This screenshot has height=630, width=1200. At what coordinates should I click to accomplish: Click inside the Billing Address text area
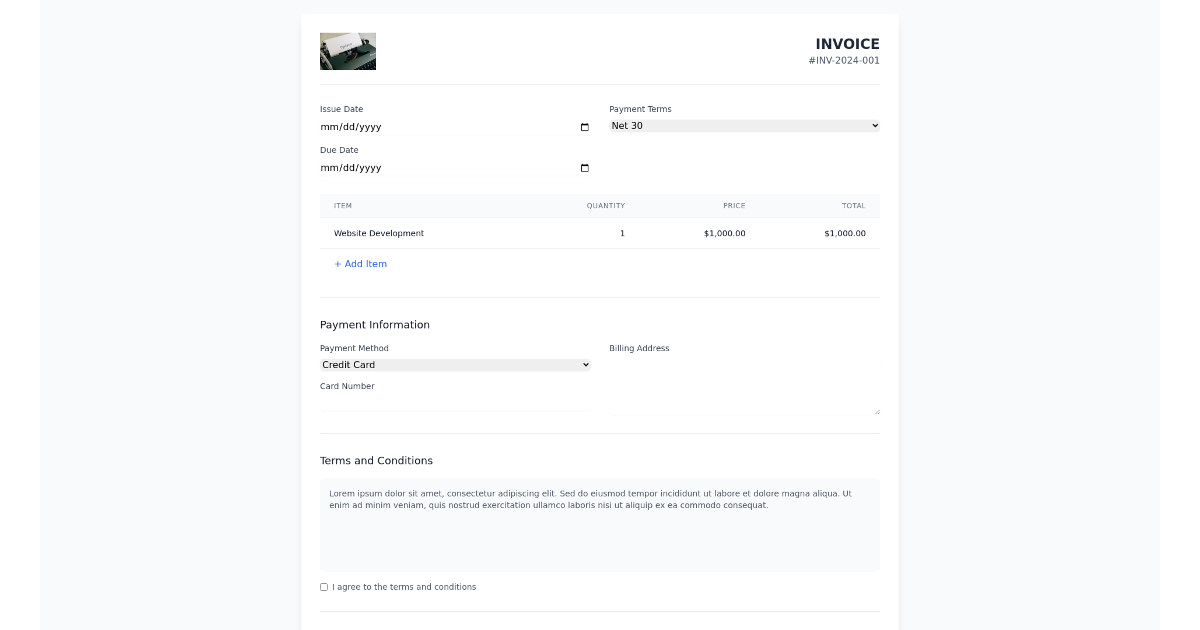(x=744, y=385)
